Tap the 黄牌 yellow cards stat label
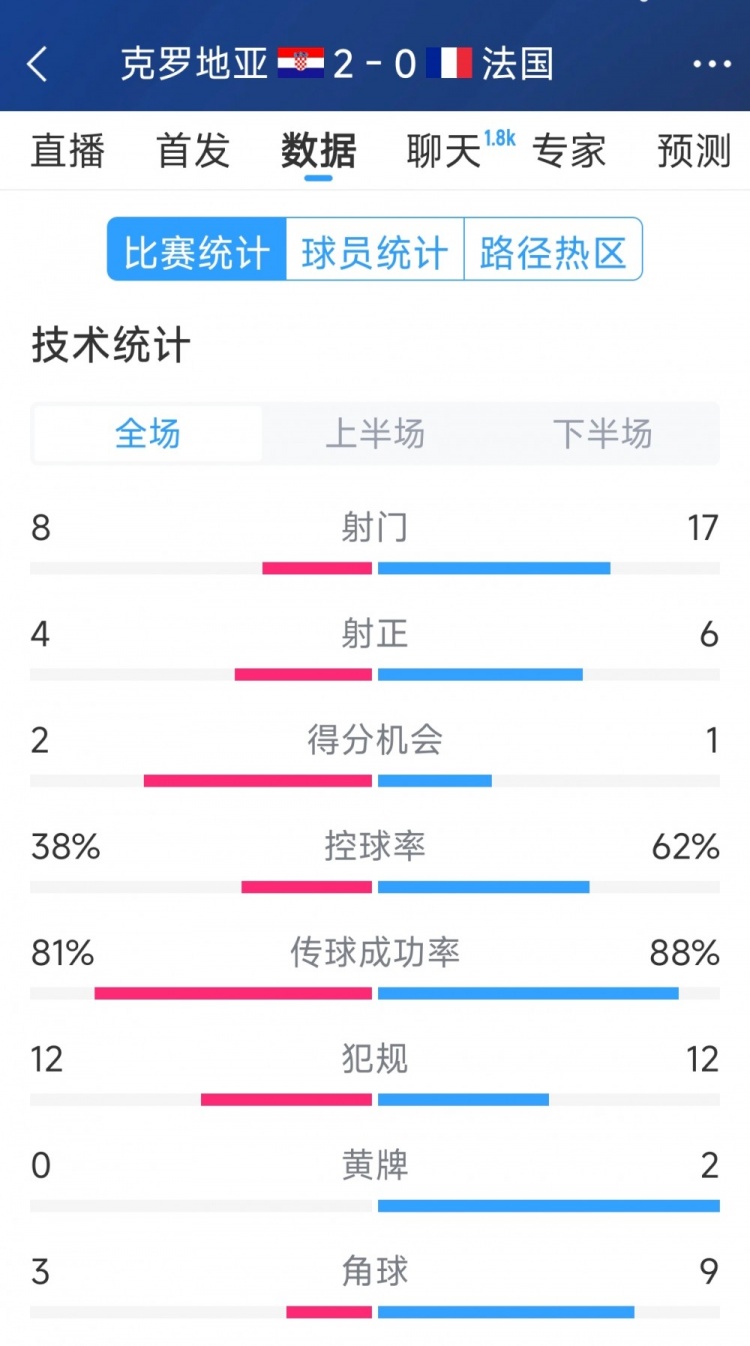 click(375, 1165)
